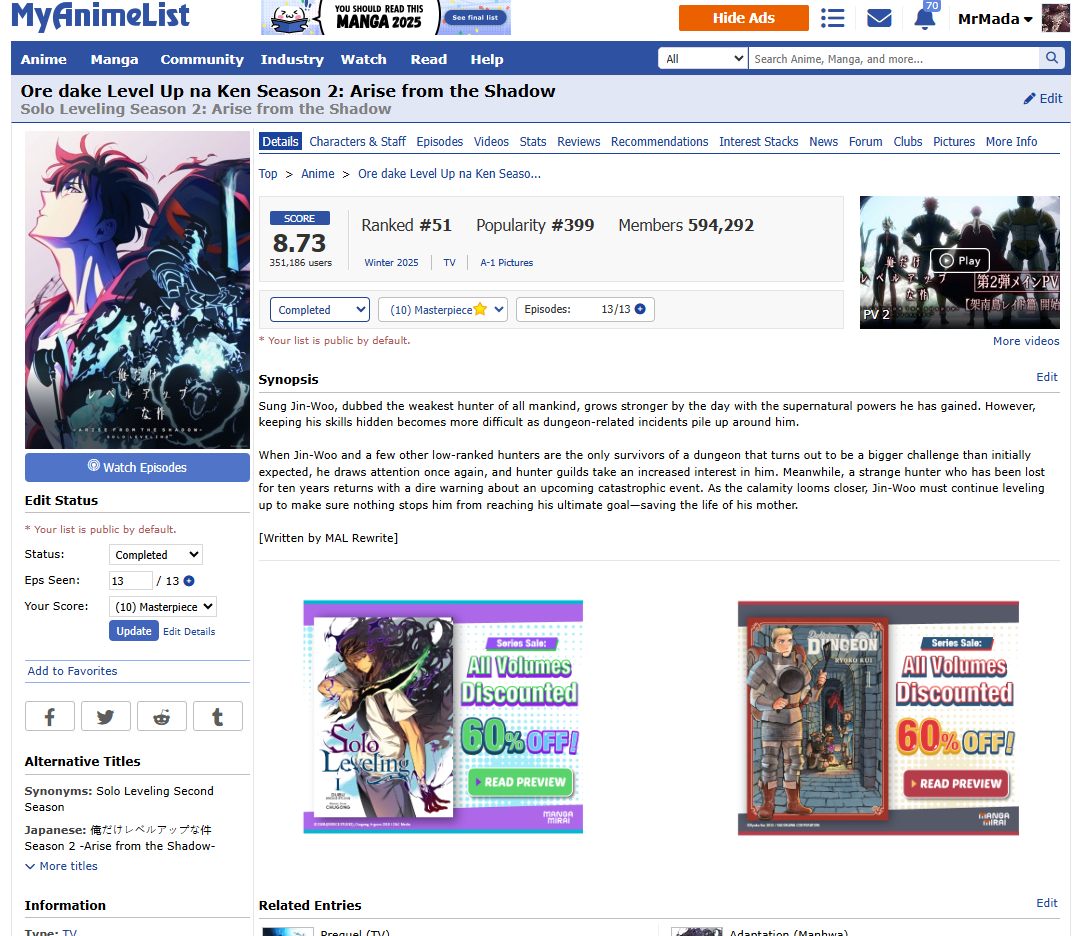Focus the Search Anime, Manga search field
Image resolution: width=1091 pixels, height=936 pixels.
(894, 58)
